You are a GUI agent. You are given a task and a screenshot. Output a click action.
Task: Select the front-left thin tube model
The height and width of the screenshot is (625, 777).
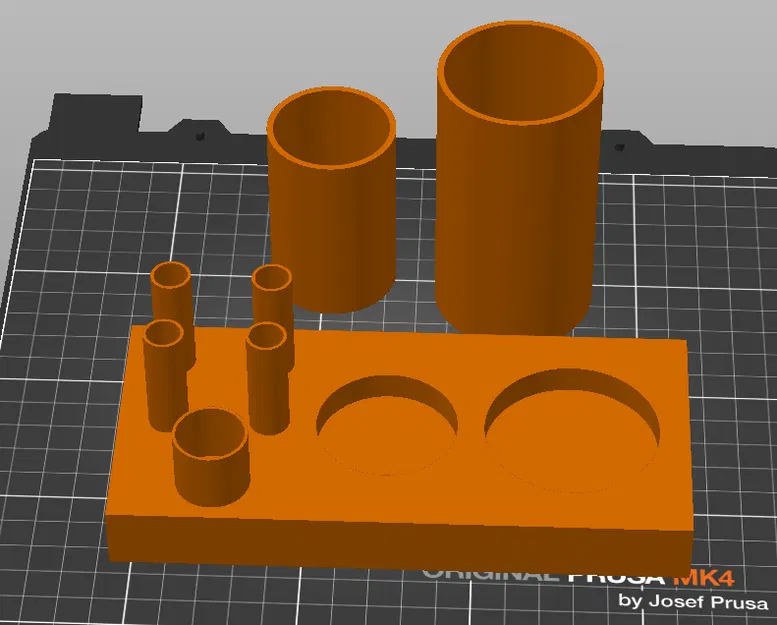(166, 377)
